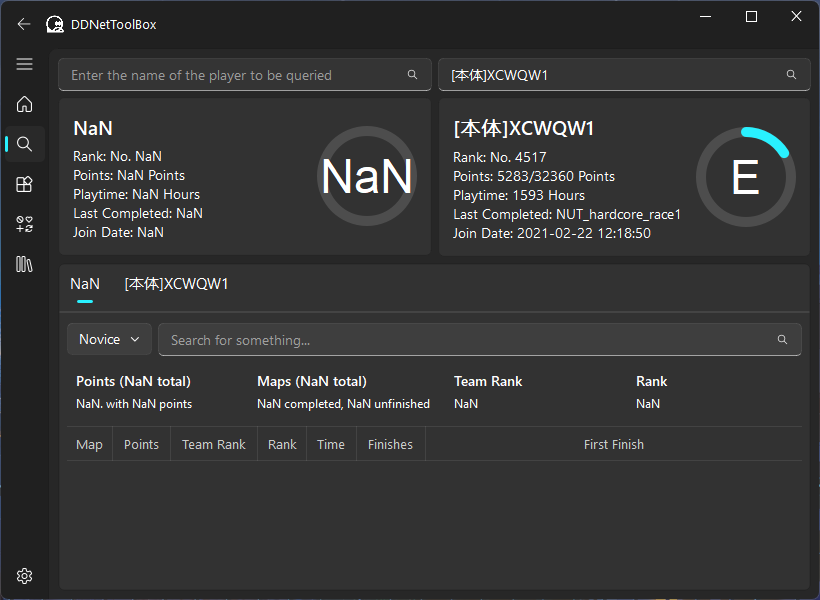Click the DDNetToolBox app logo

click(x=55, y=24)
